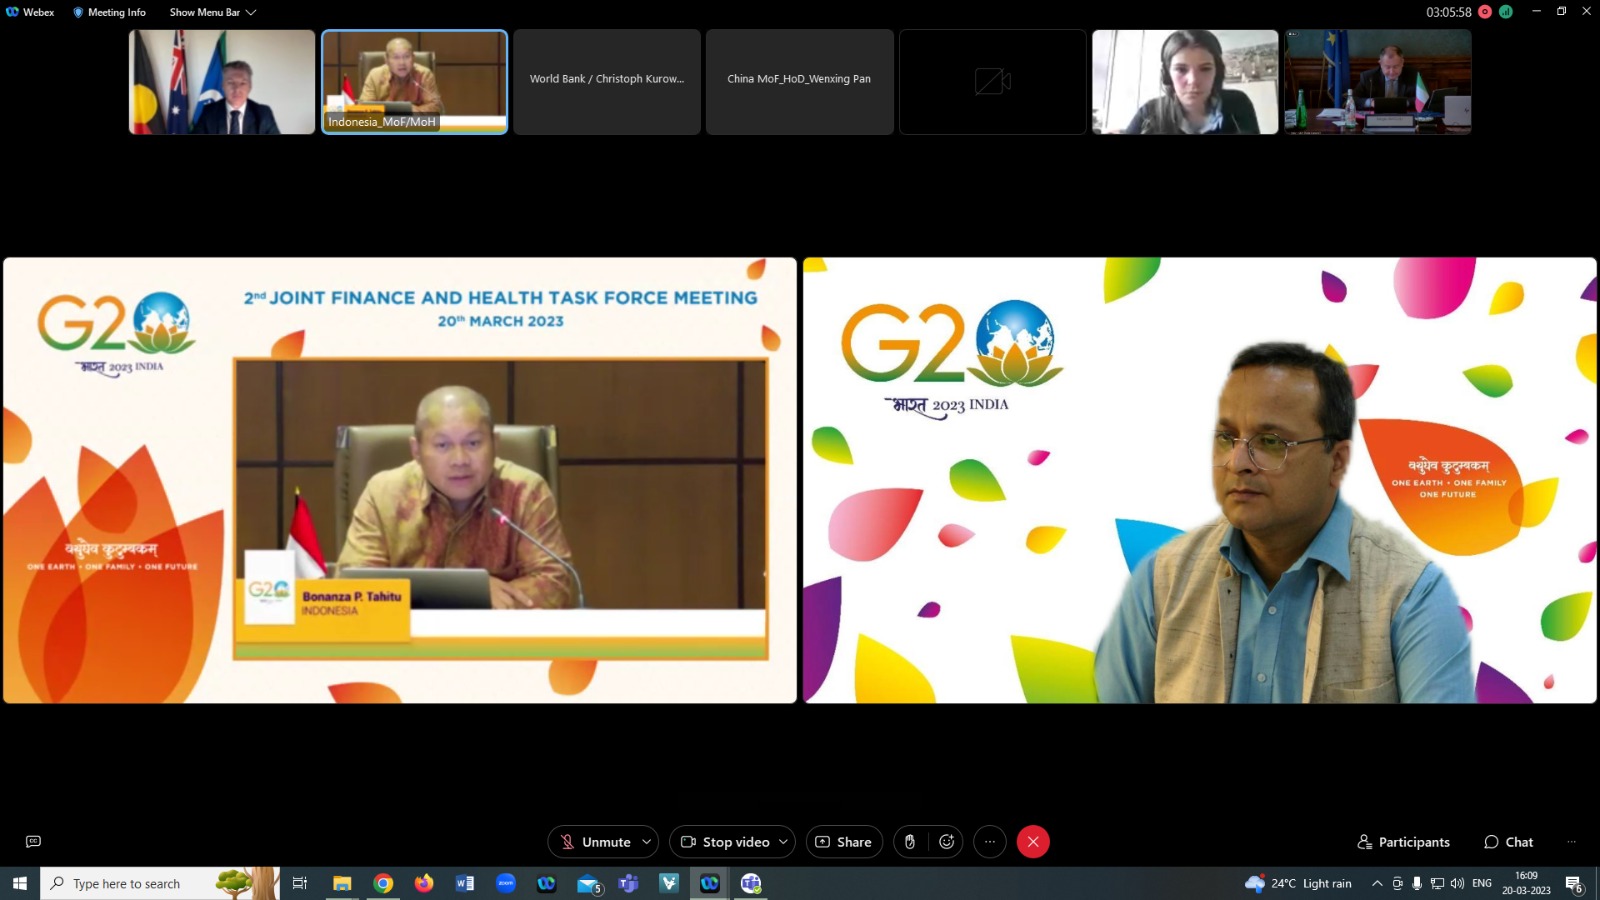Show hidden system tray icons
The width and height of the screenshot is (1600, 900).
point(1377,883)
